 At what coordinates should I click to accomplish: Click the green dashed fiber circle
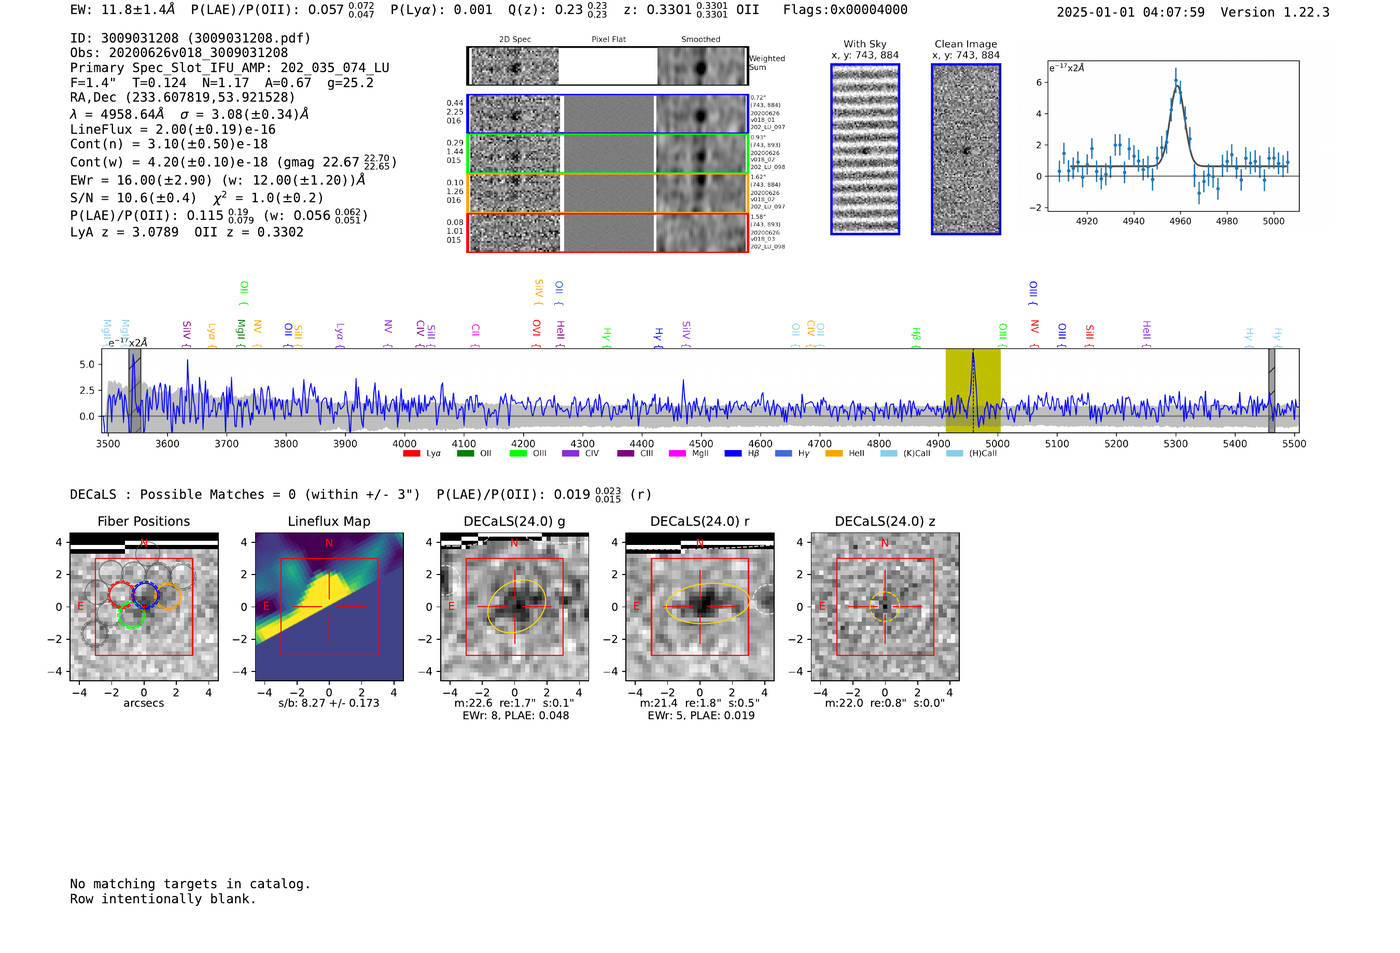(131, 615)
